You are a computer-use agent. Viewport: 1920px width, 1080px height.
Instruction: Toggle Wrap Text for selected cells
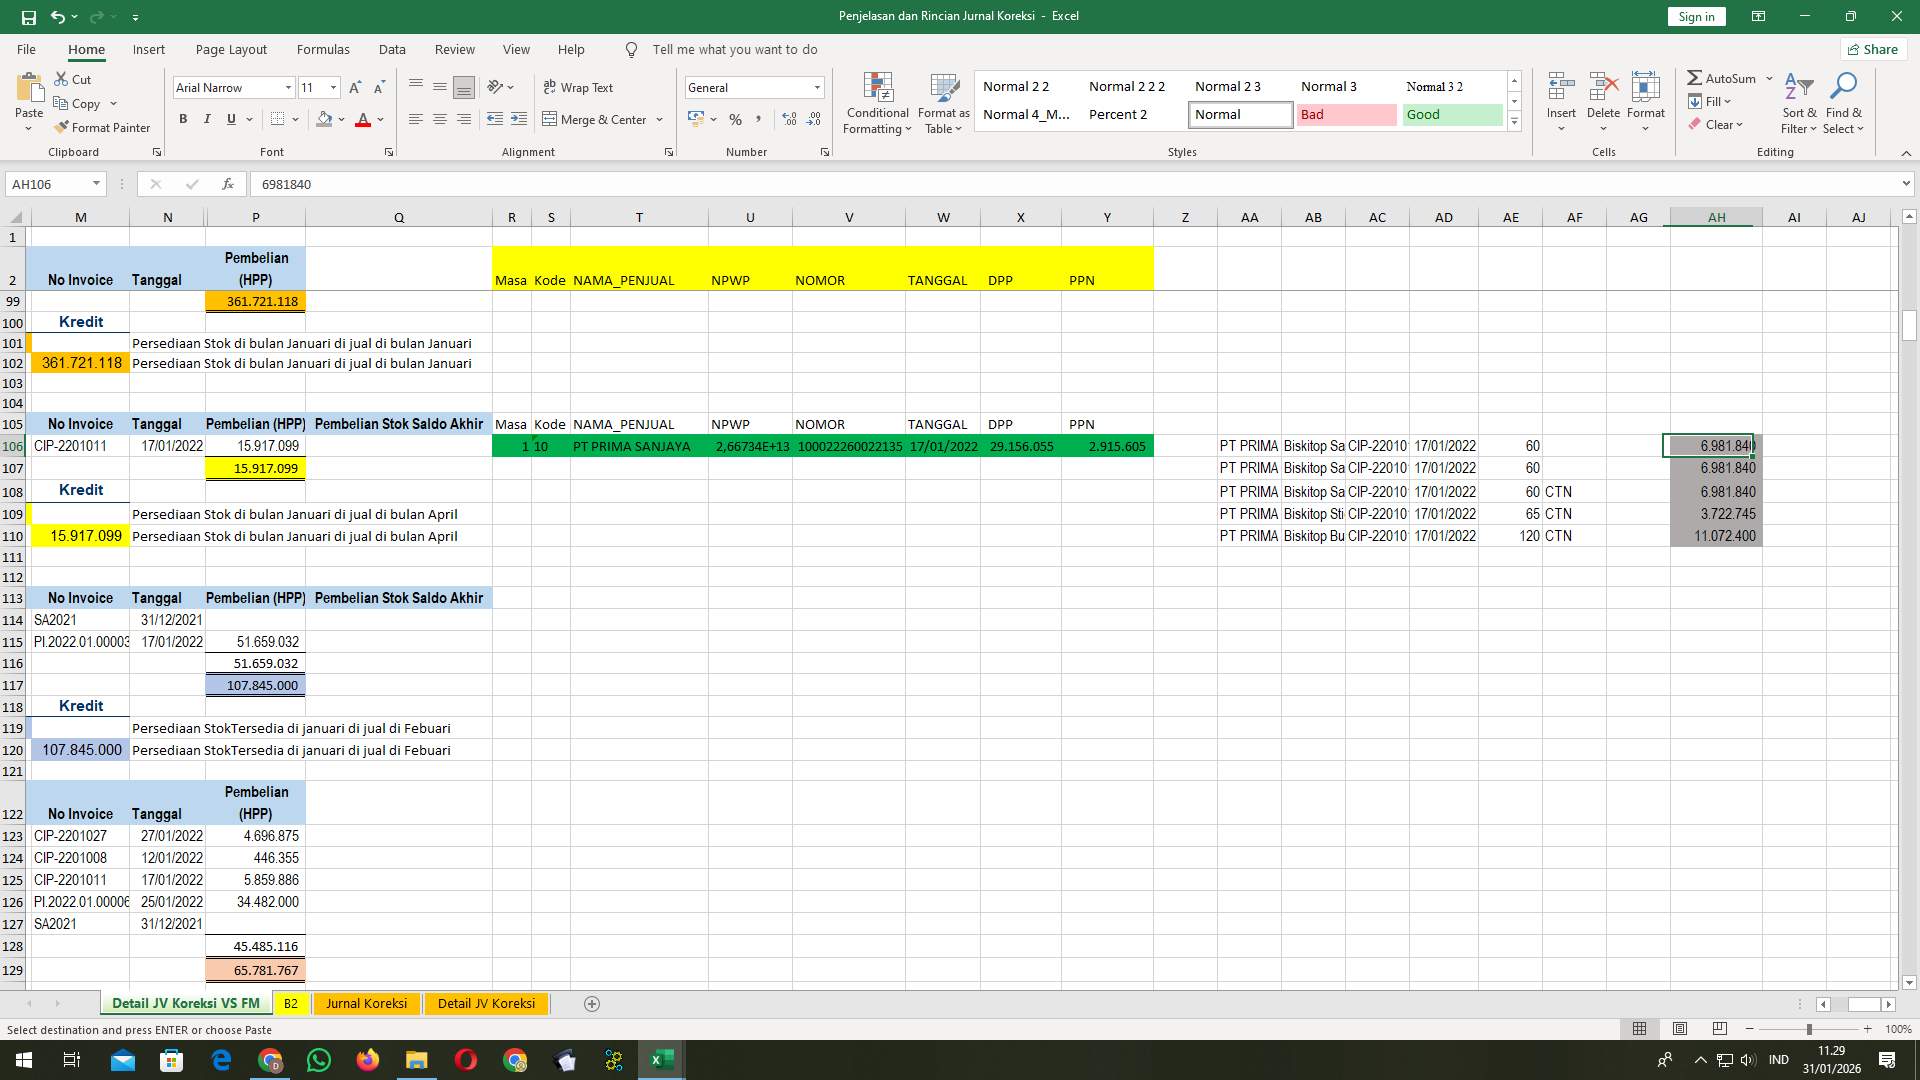(x=578, y=87)
